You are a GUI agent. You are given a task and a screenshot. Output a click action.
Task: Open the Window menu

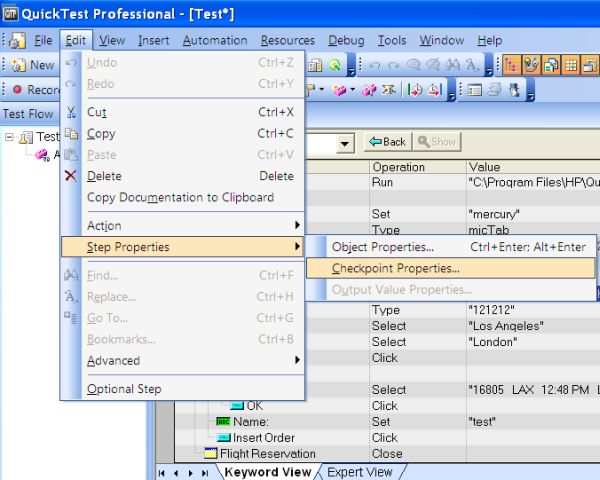click(x=442, y=40)
